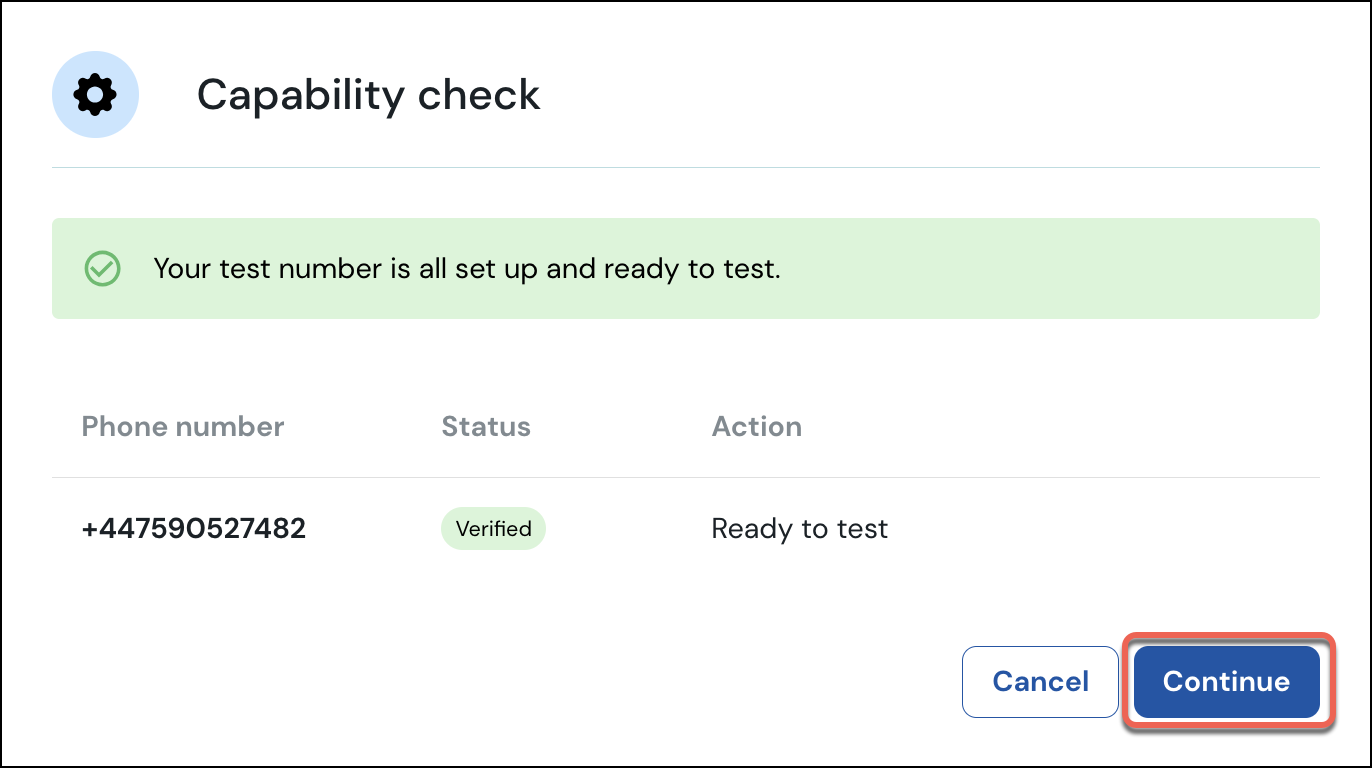Click the highlighted Continue button with red outline
The width and height of the screenshot is (1372, 768).
(1226, 681)
